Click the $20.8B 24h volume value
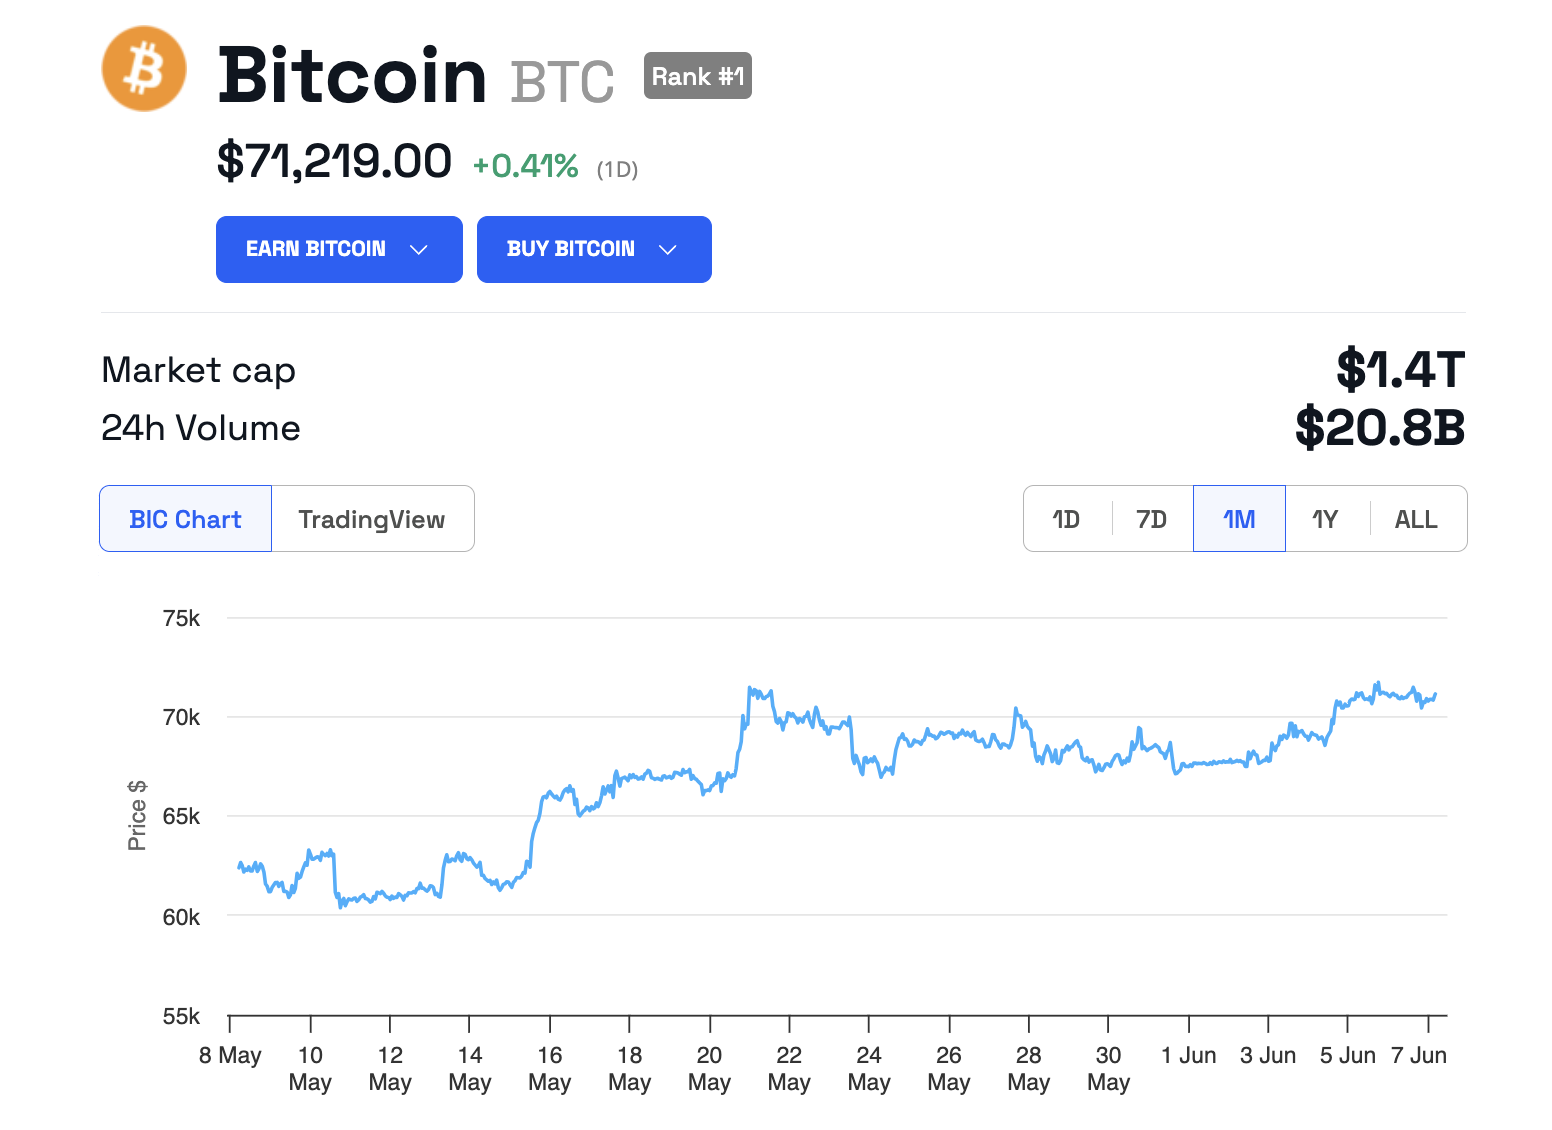 pyautogui.click(x=1379, y=428)
